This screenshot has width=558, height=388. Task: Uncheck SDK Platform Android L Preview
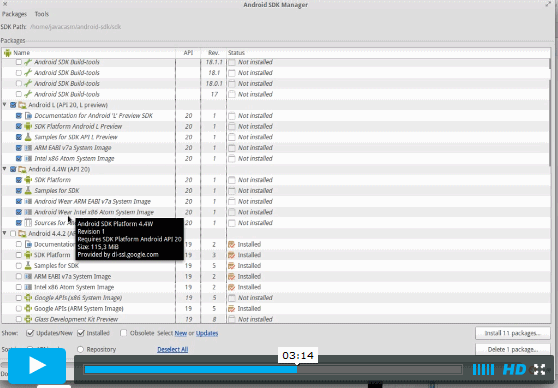(x=19, y=126)
